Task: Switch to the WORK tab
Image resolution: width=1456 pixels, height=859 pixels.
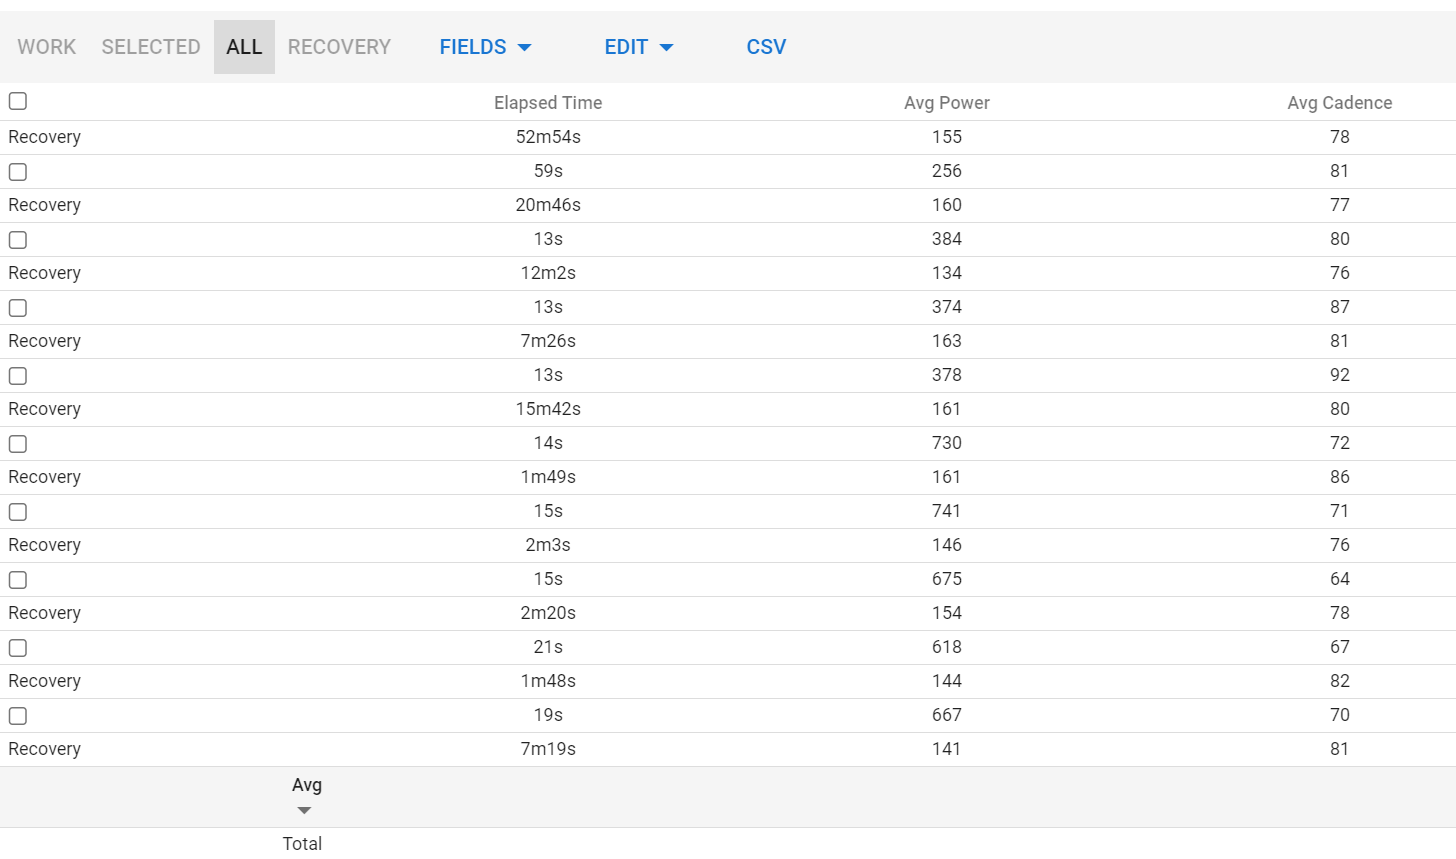Action: (47, 47)
